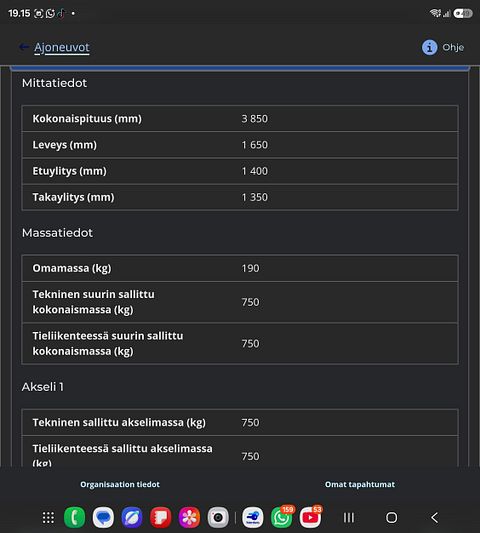Tap the recent apps navigation button
This screenshot has width=480, height=533.
click(349, 517)
